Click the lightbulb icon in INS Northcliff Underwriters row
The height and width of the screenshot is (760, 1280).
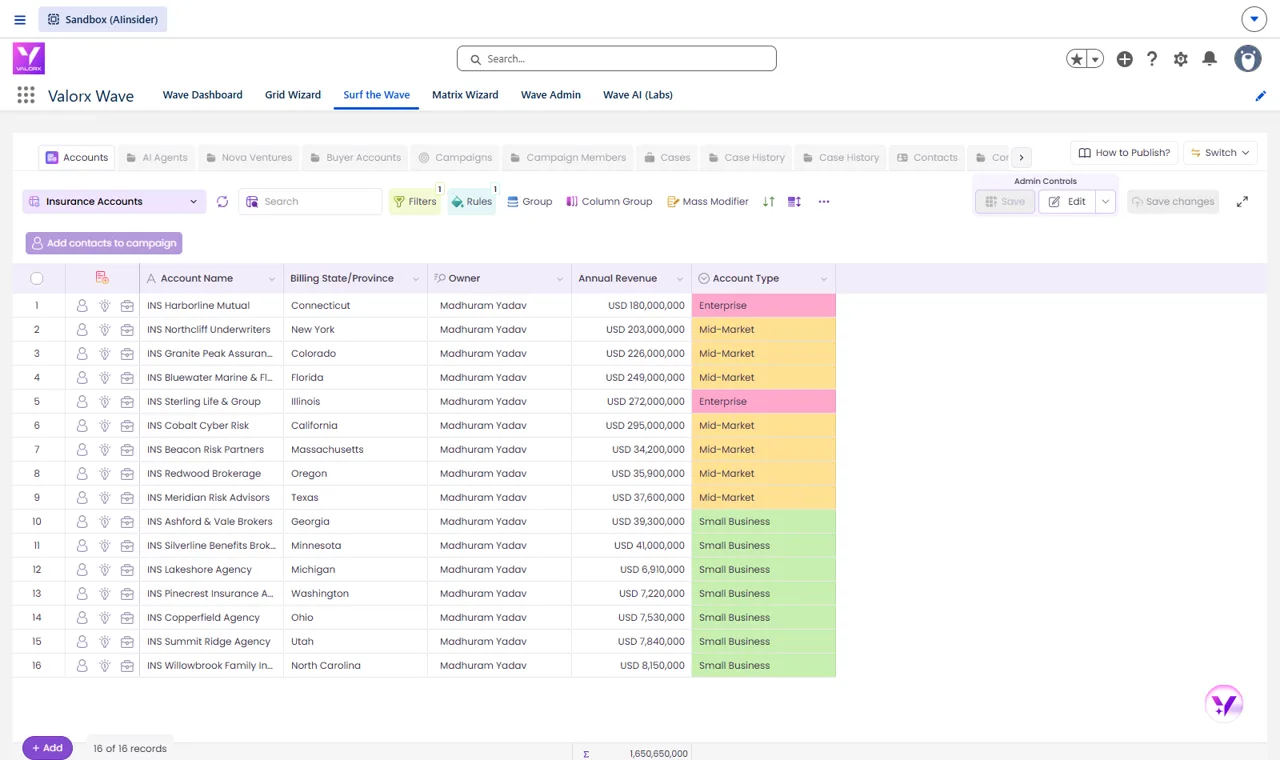click(104, 330)
